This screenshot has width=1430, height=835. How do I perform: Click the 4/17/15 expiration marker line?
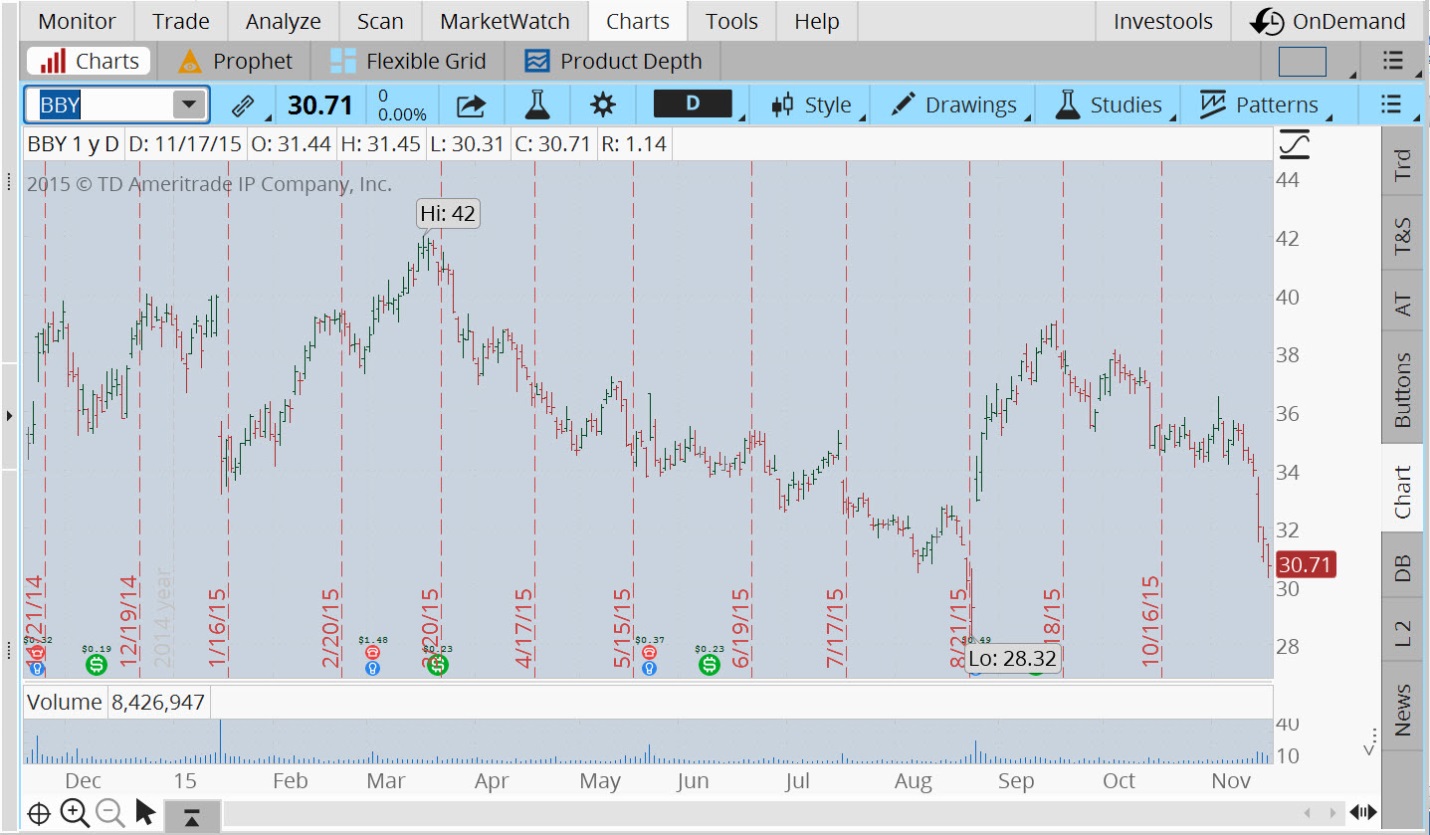(535, 420)
